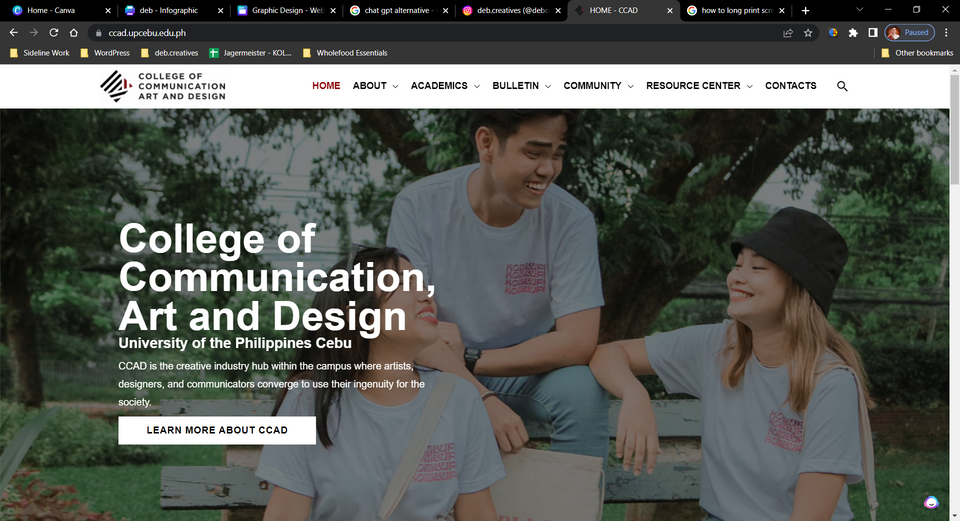Click the page vertical scrollbar thumb
Image resolution: width=960 pixels, height=521 pixels.
954,130
